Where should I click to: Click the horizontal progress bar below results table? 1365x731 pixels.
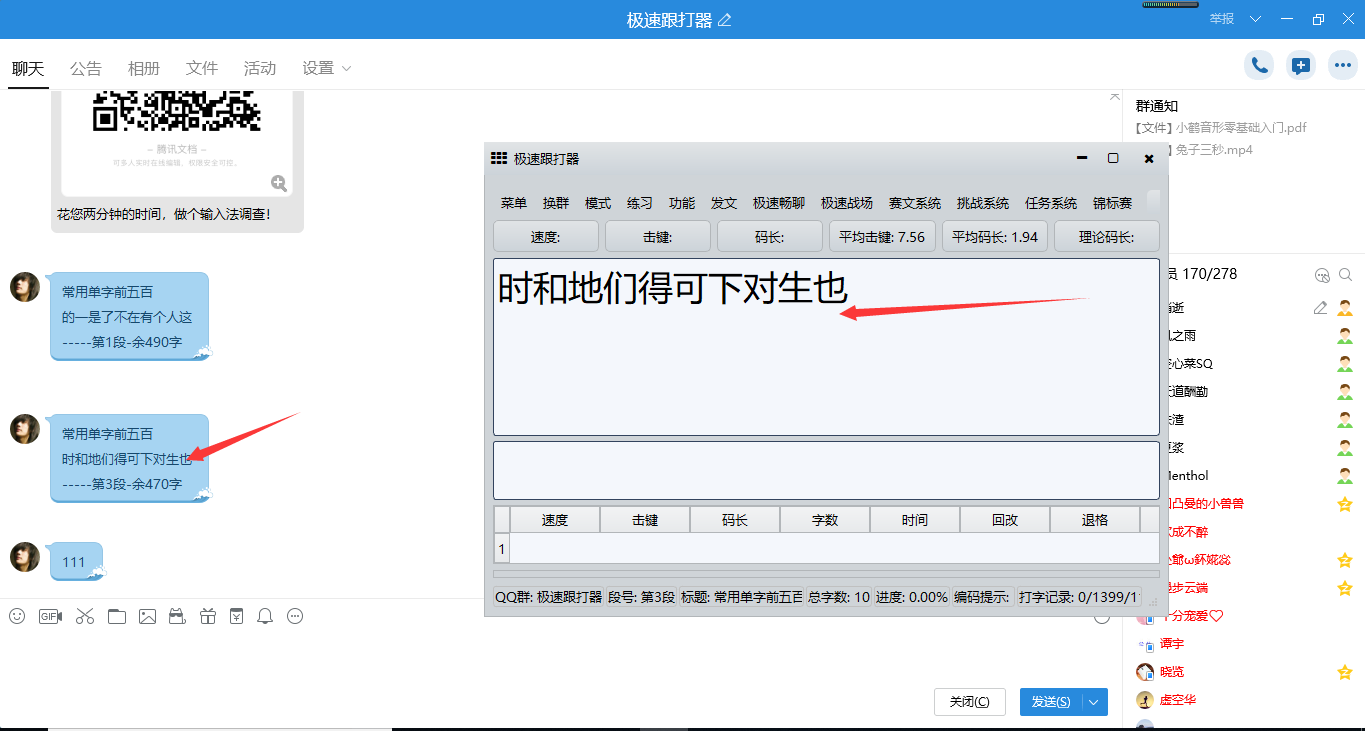[826, 574]
